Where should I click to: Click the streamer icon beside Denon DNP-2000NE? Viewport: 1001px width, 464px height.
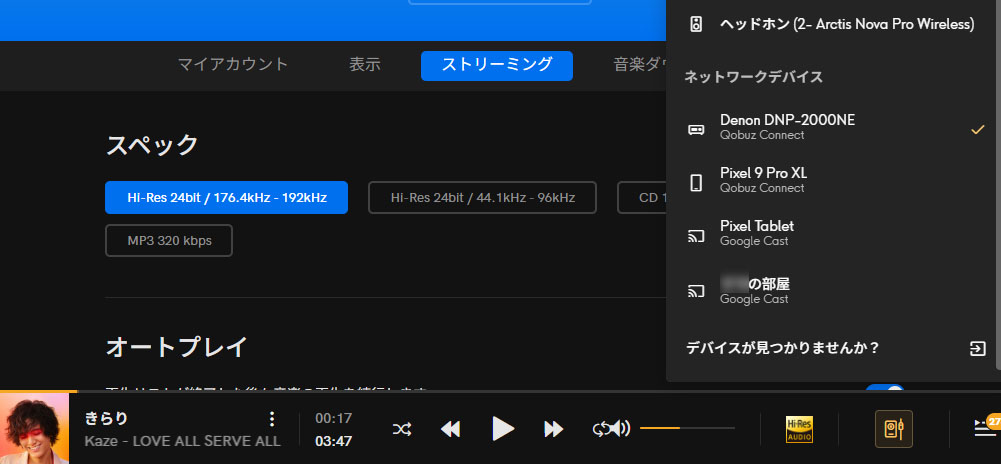click(x=696, y=130)
